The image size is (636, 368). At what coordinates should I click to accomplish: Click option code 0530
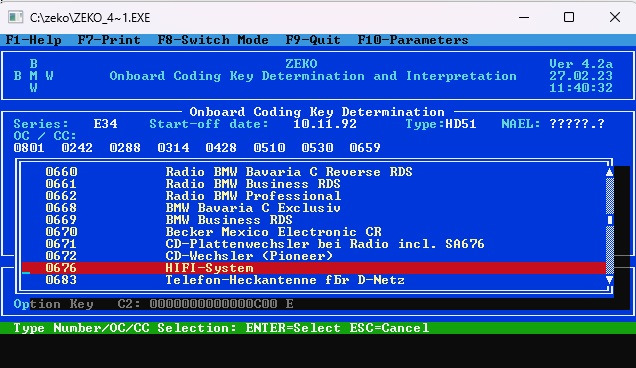click(317, 148)
